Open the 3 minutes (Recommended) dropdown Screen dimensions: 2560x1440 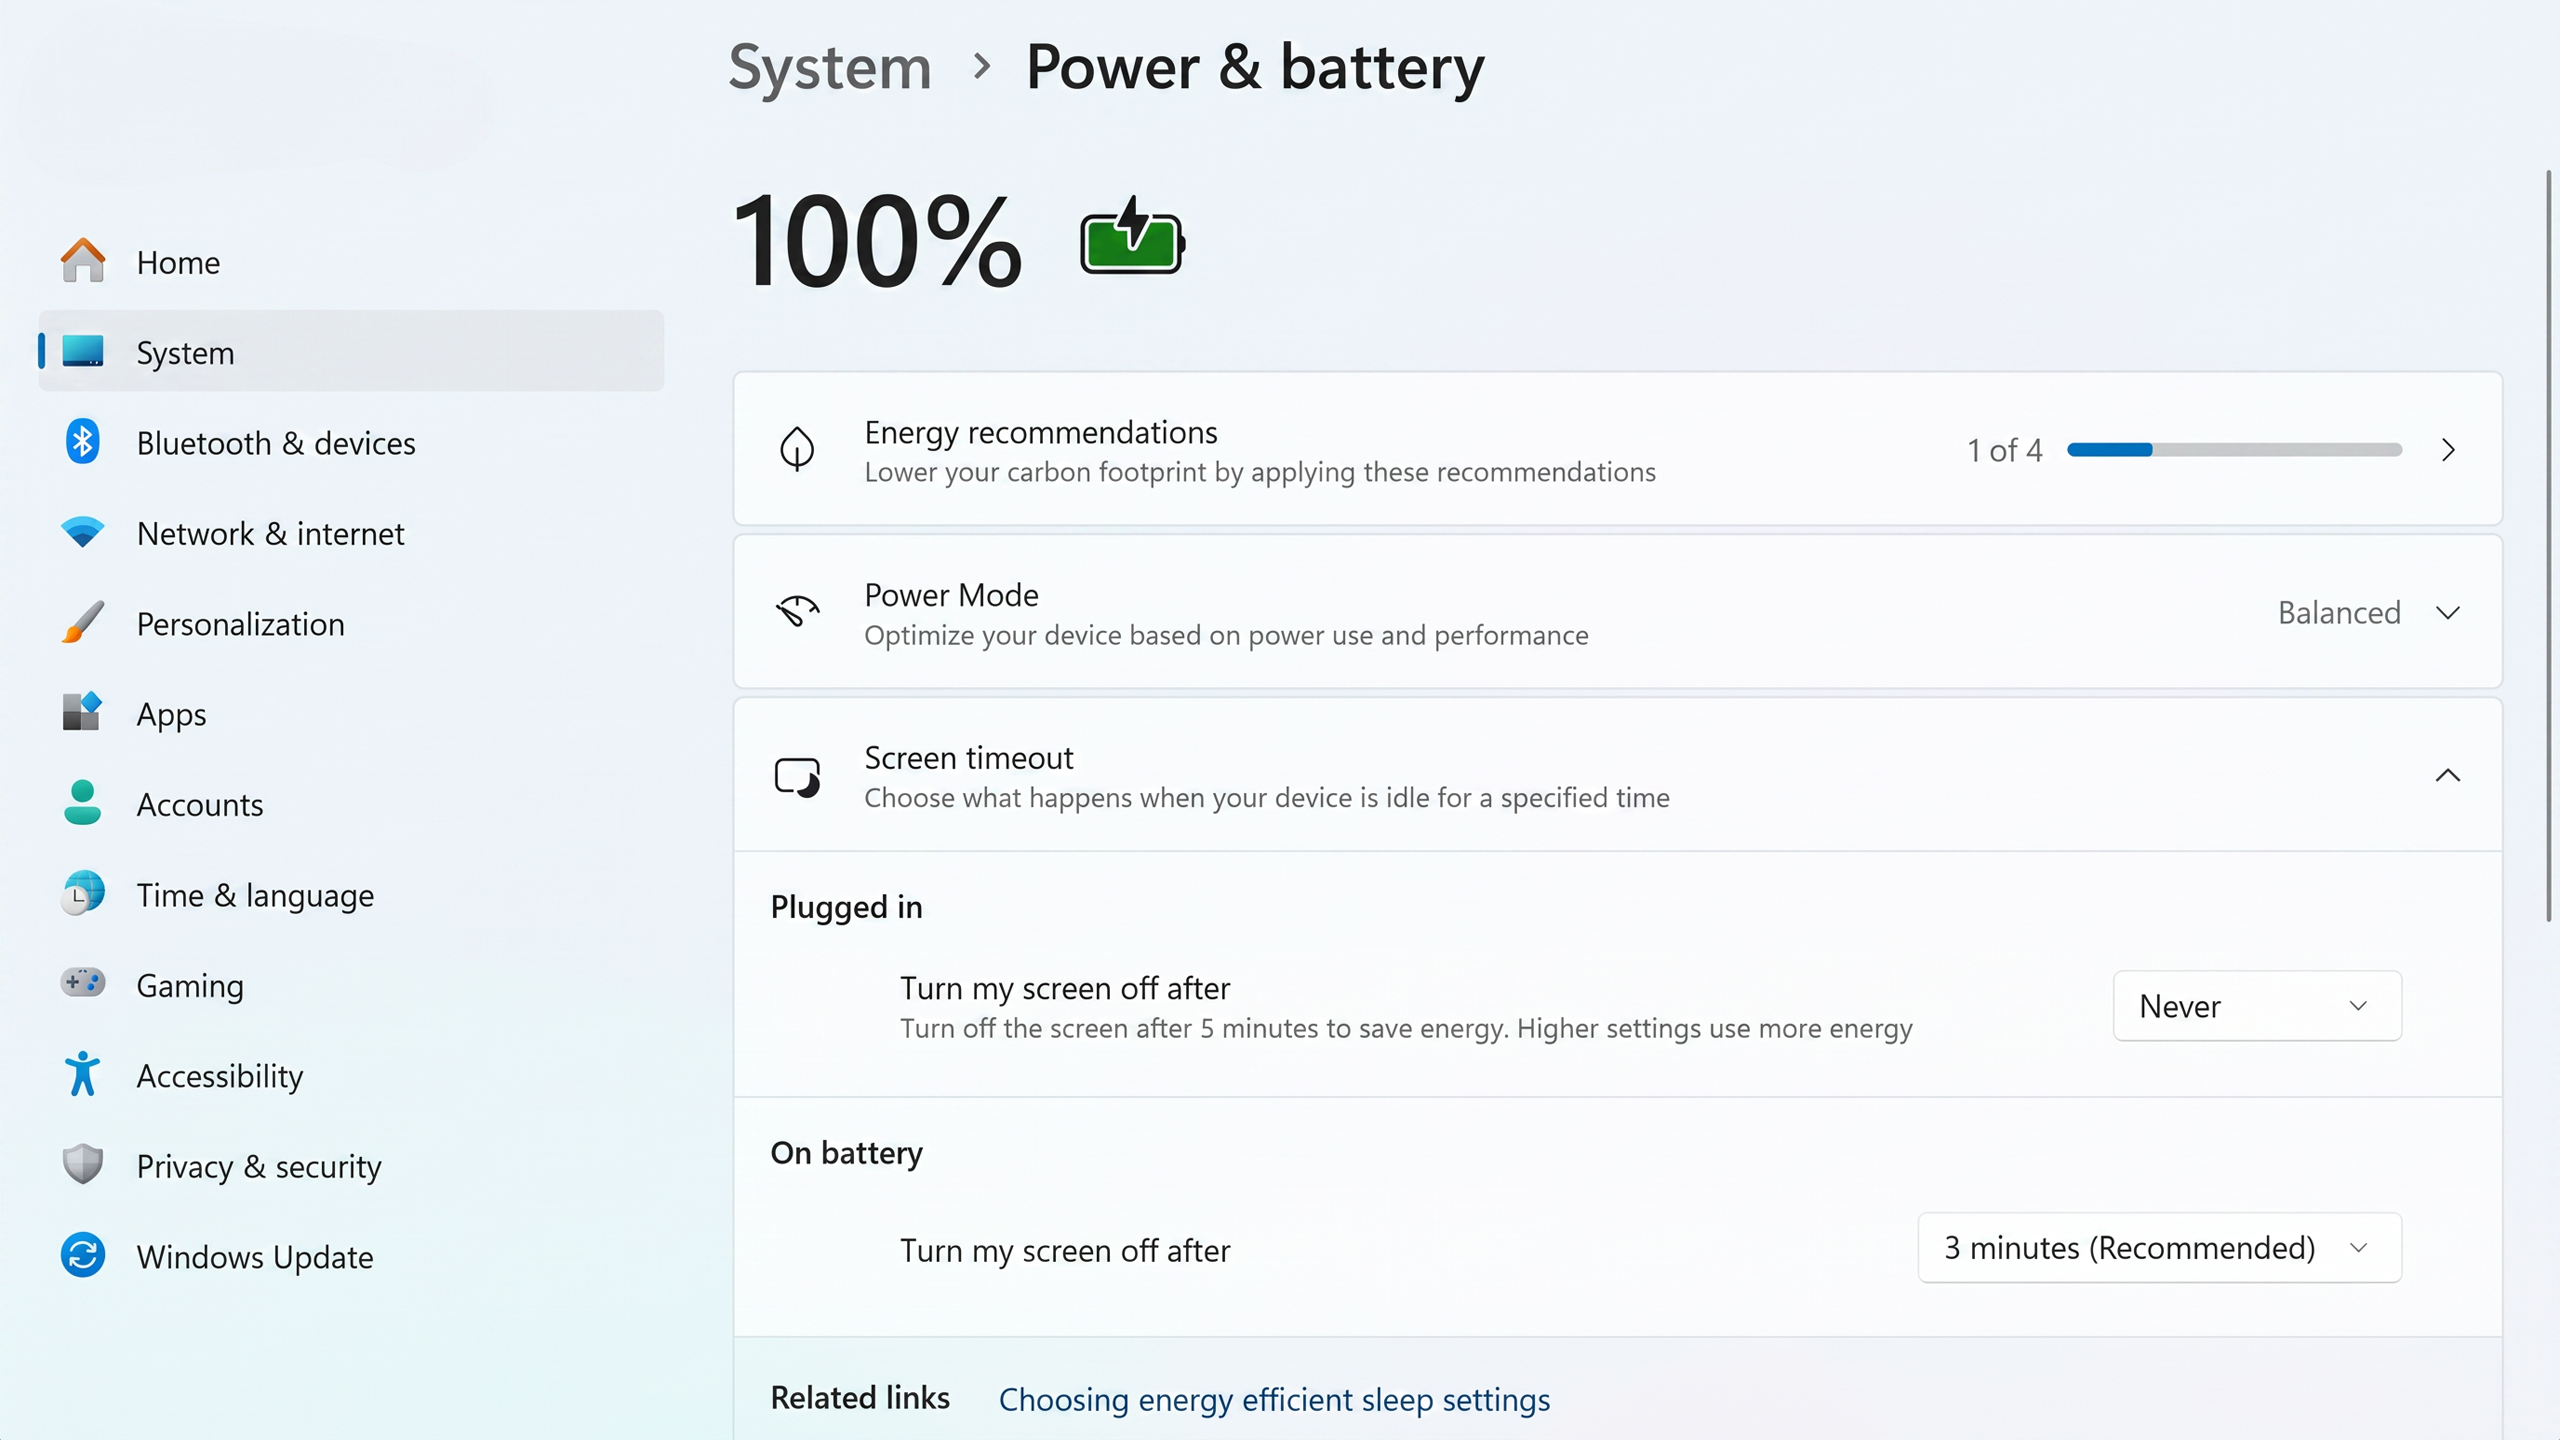pyautogui.click(x=2160, y=1248)
